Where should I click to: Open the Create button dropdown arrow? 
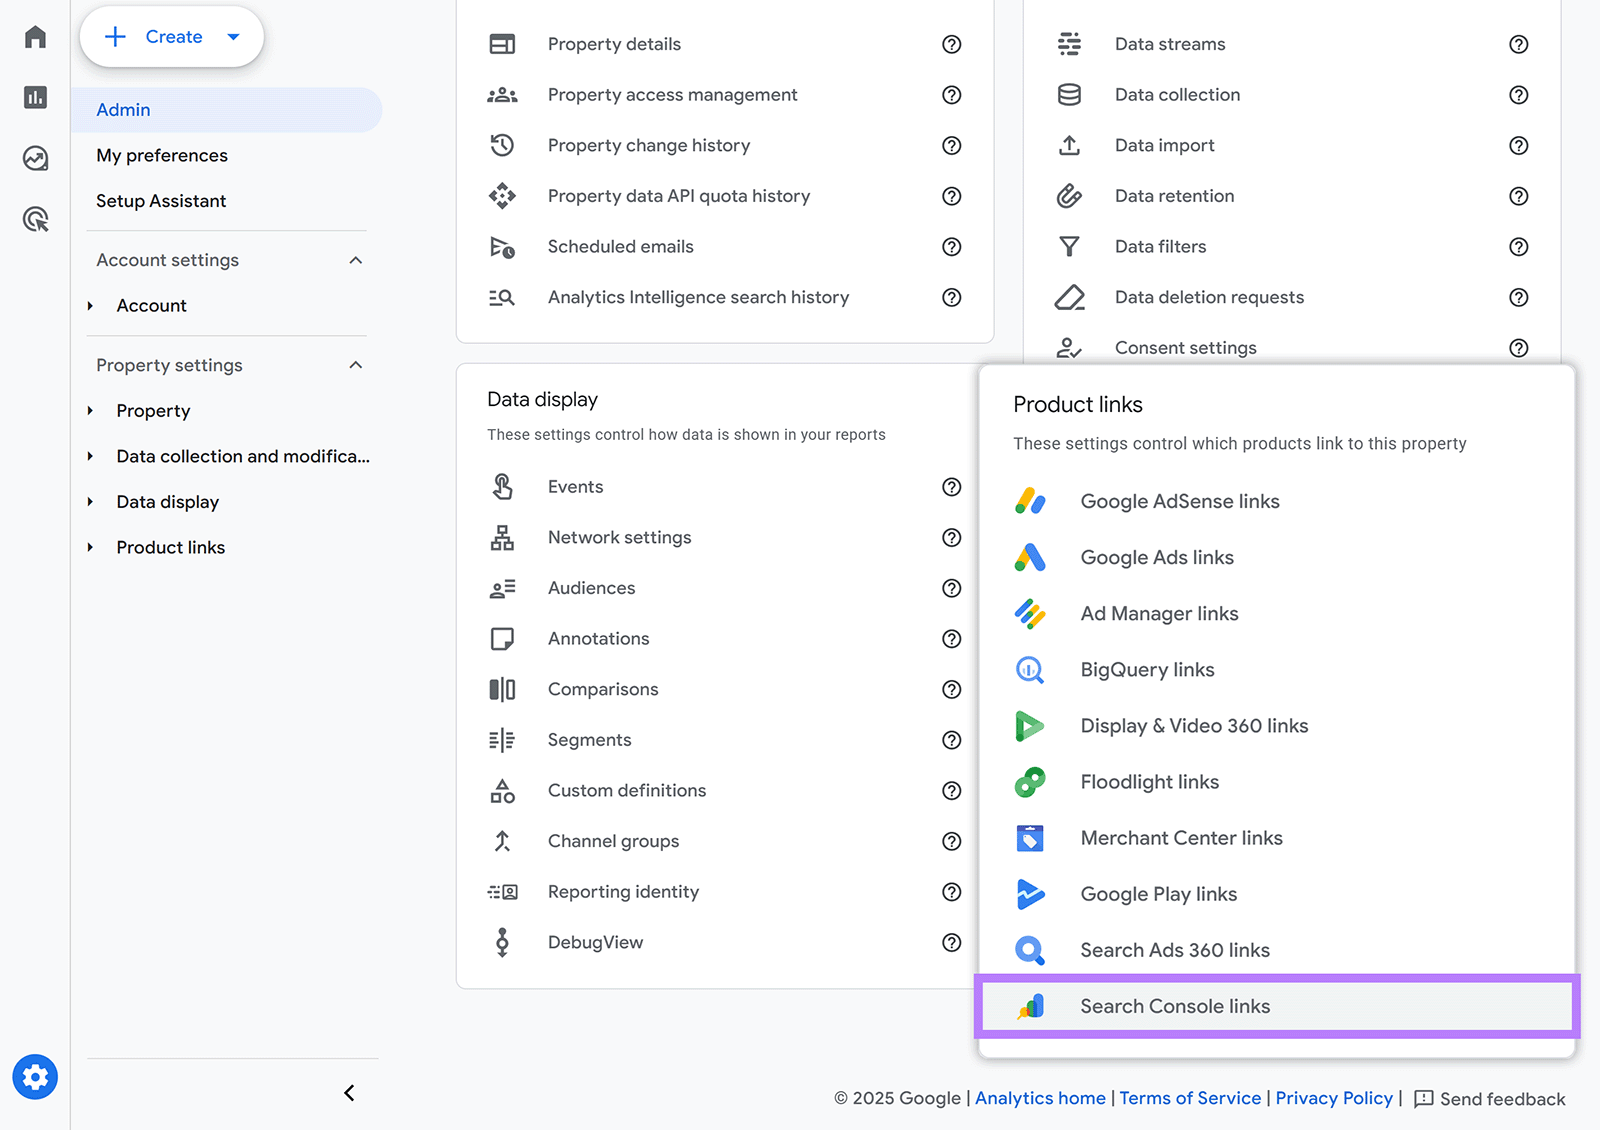click(x=234, y=36)
